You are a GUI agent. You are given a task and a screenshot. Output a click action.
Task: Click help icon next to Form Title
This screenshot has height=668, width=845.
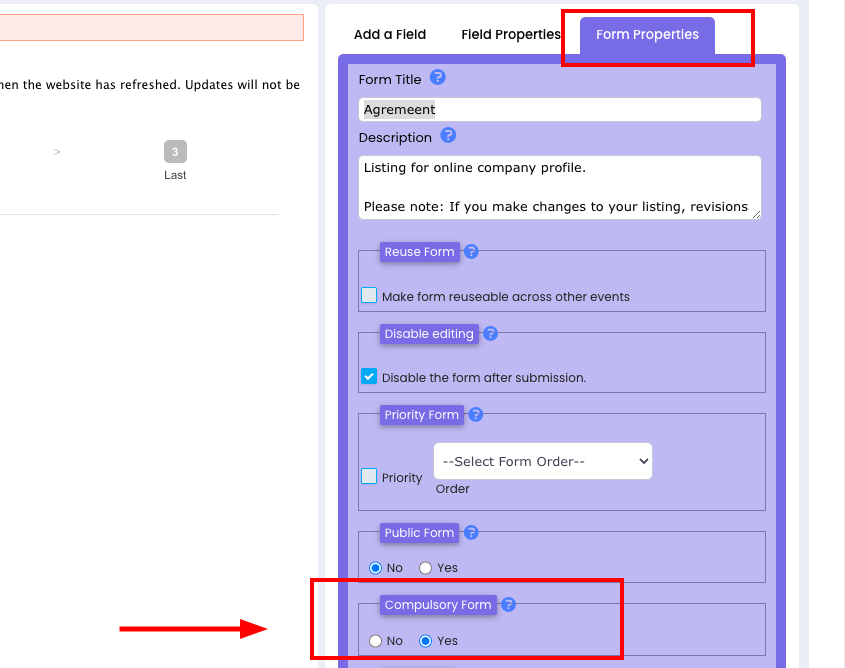437,78
